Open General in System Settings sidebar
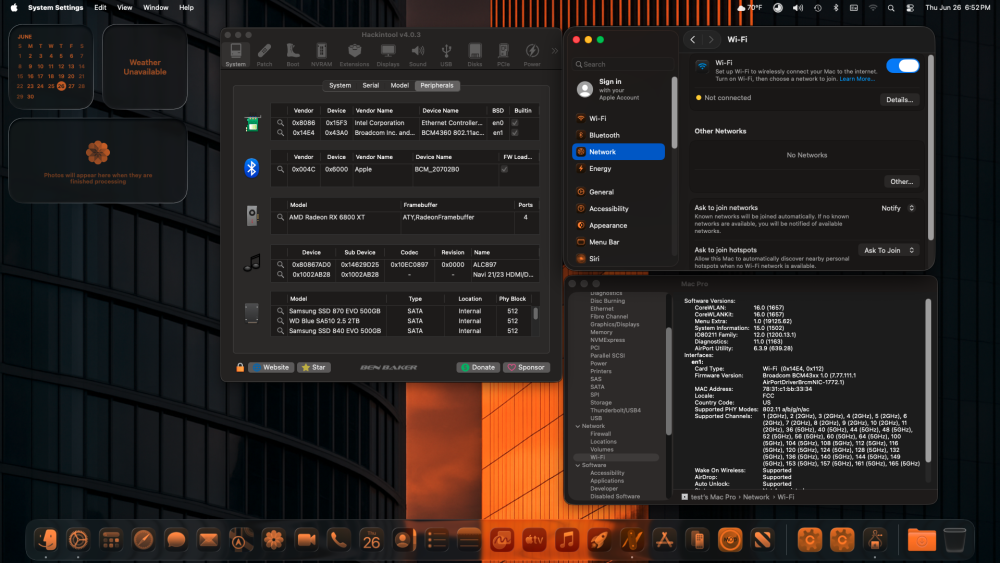The height and width of the screenshot is (563, 1000). 619,192
